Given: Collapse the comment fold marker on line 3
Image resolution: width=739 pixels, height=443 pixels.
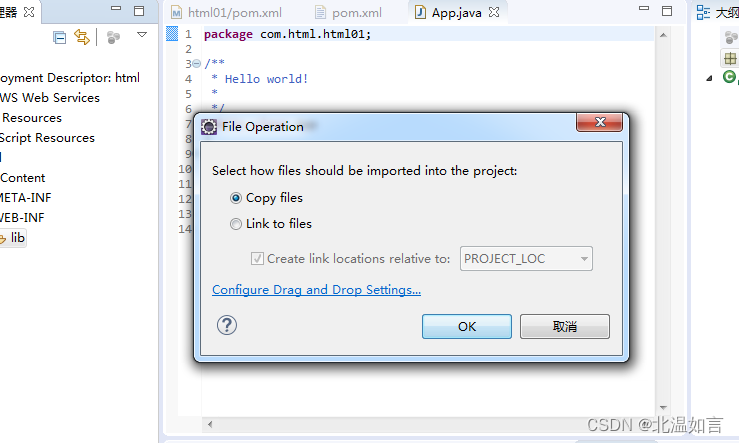Looking at the screenshot, I should [x=197, y=63].
